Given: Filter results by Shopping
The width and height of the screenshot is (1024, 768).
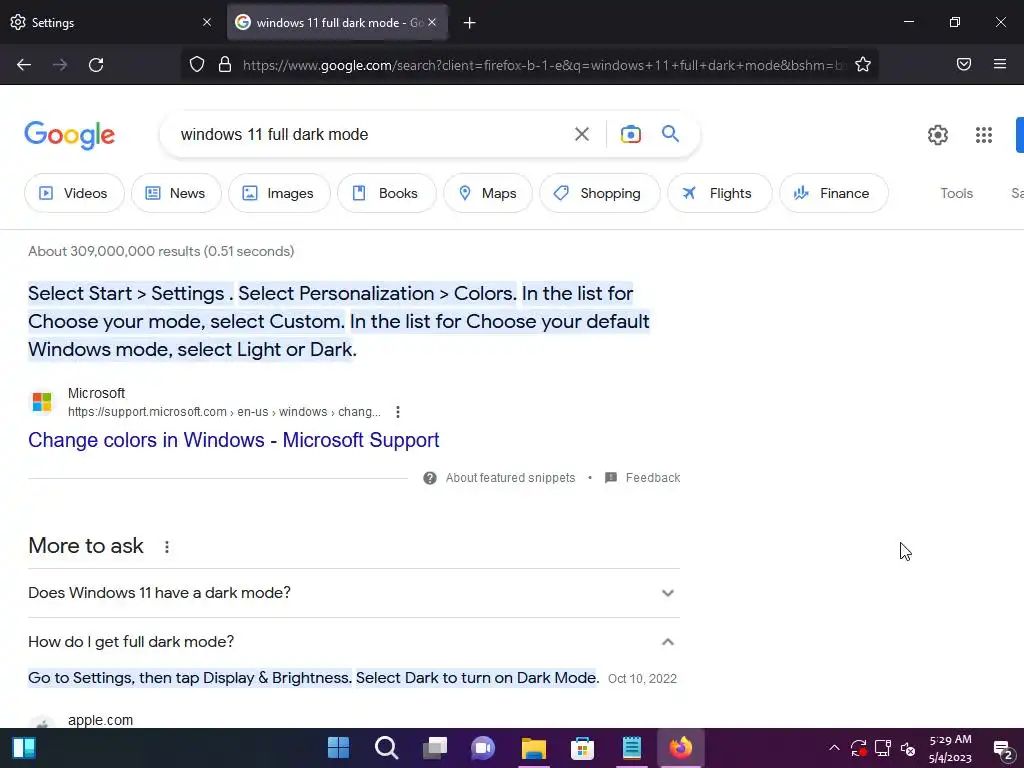Looking at the screenshot, I should (600, 193).
